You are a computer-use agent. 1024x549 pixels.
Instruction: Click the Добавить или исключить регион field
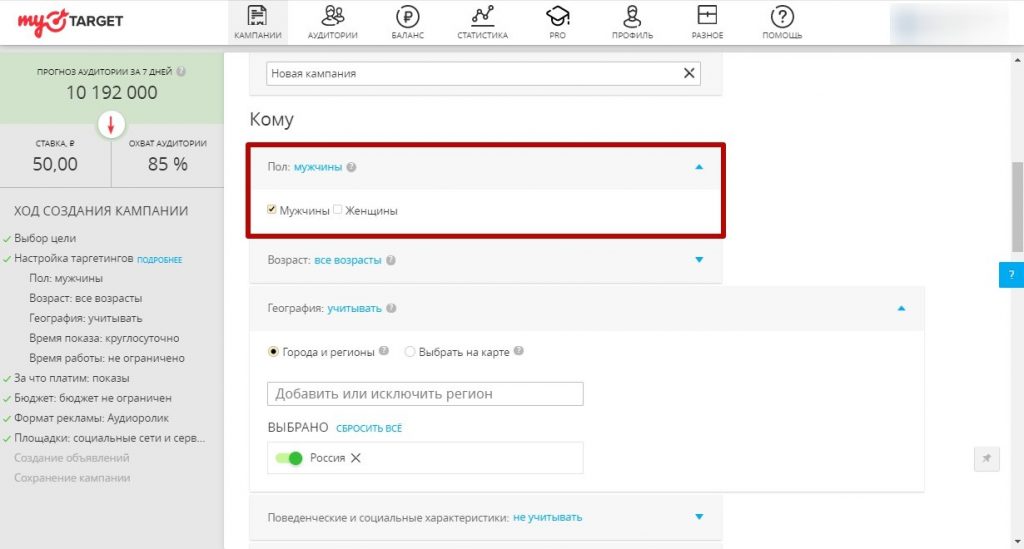click(x=425, y=394)
